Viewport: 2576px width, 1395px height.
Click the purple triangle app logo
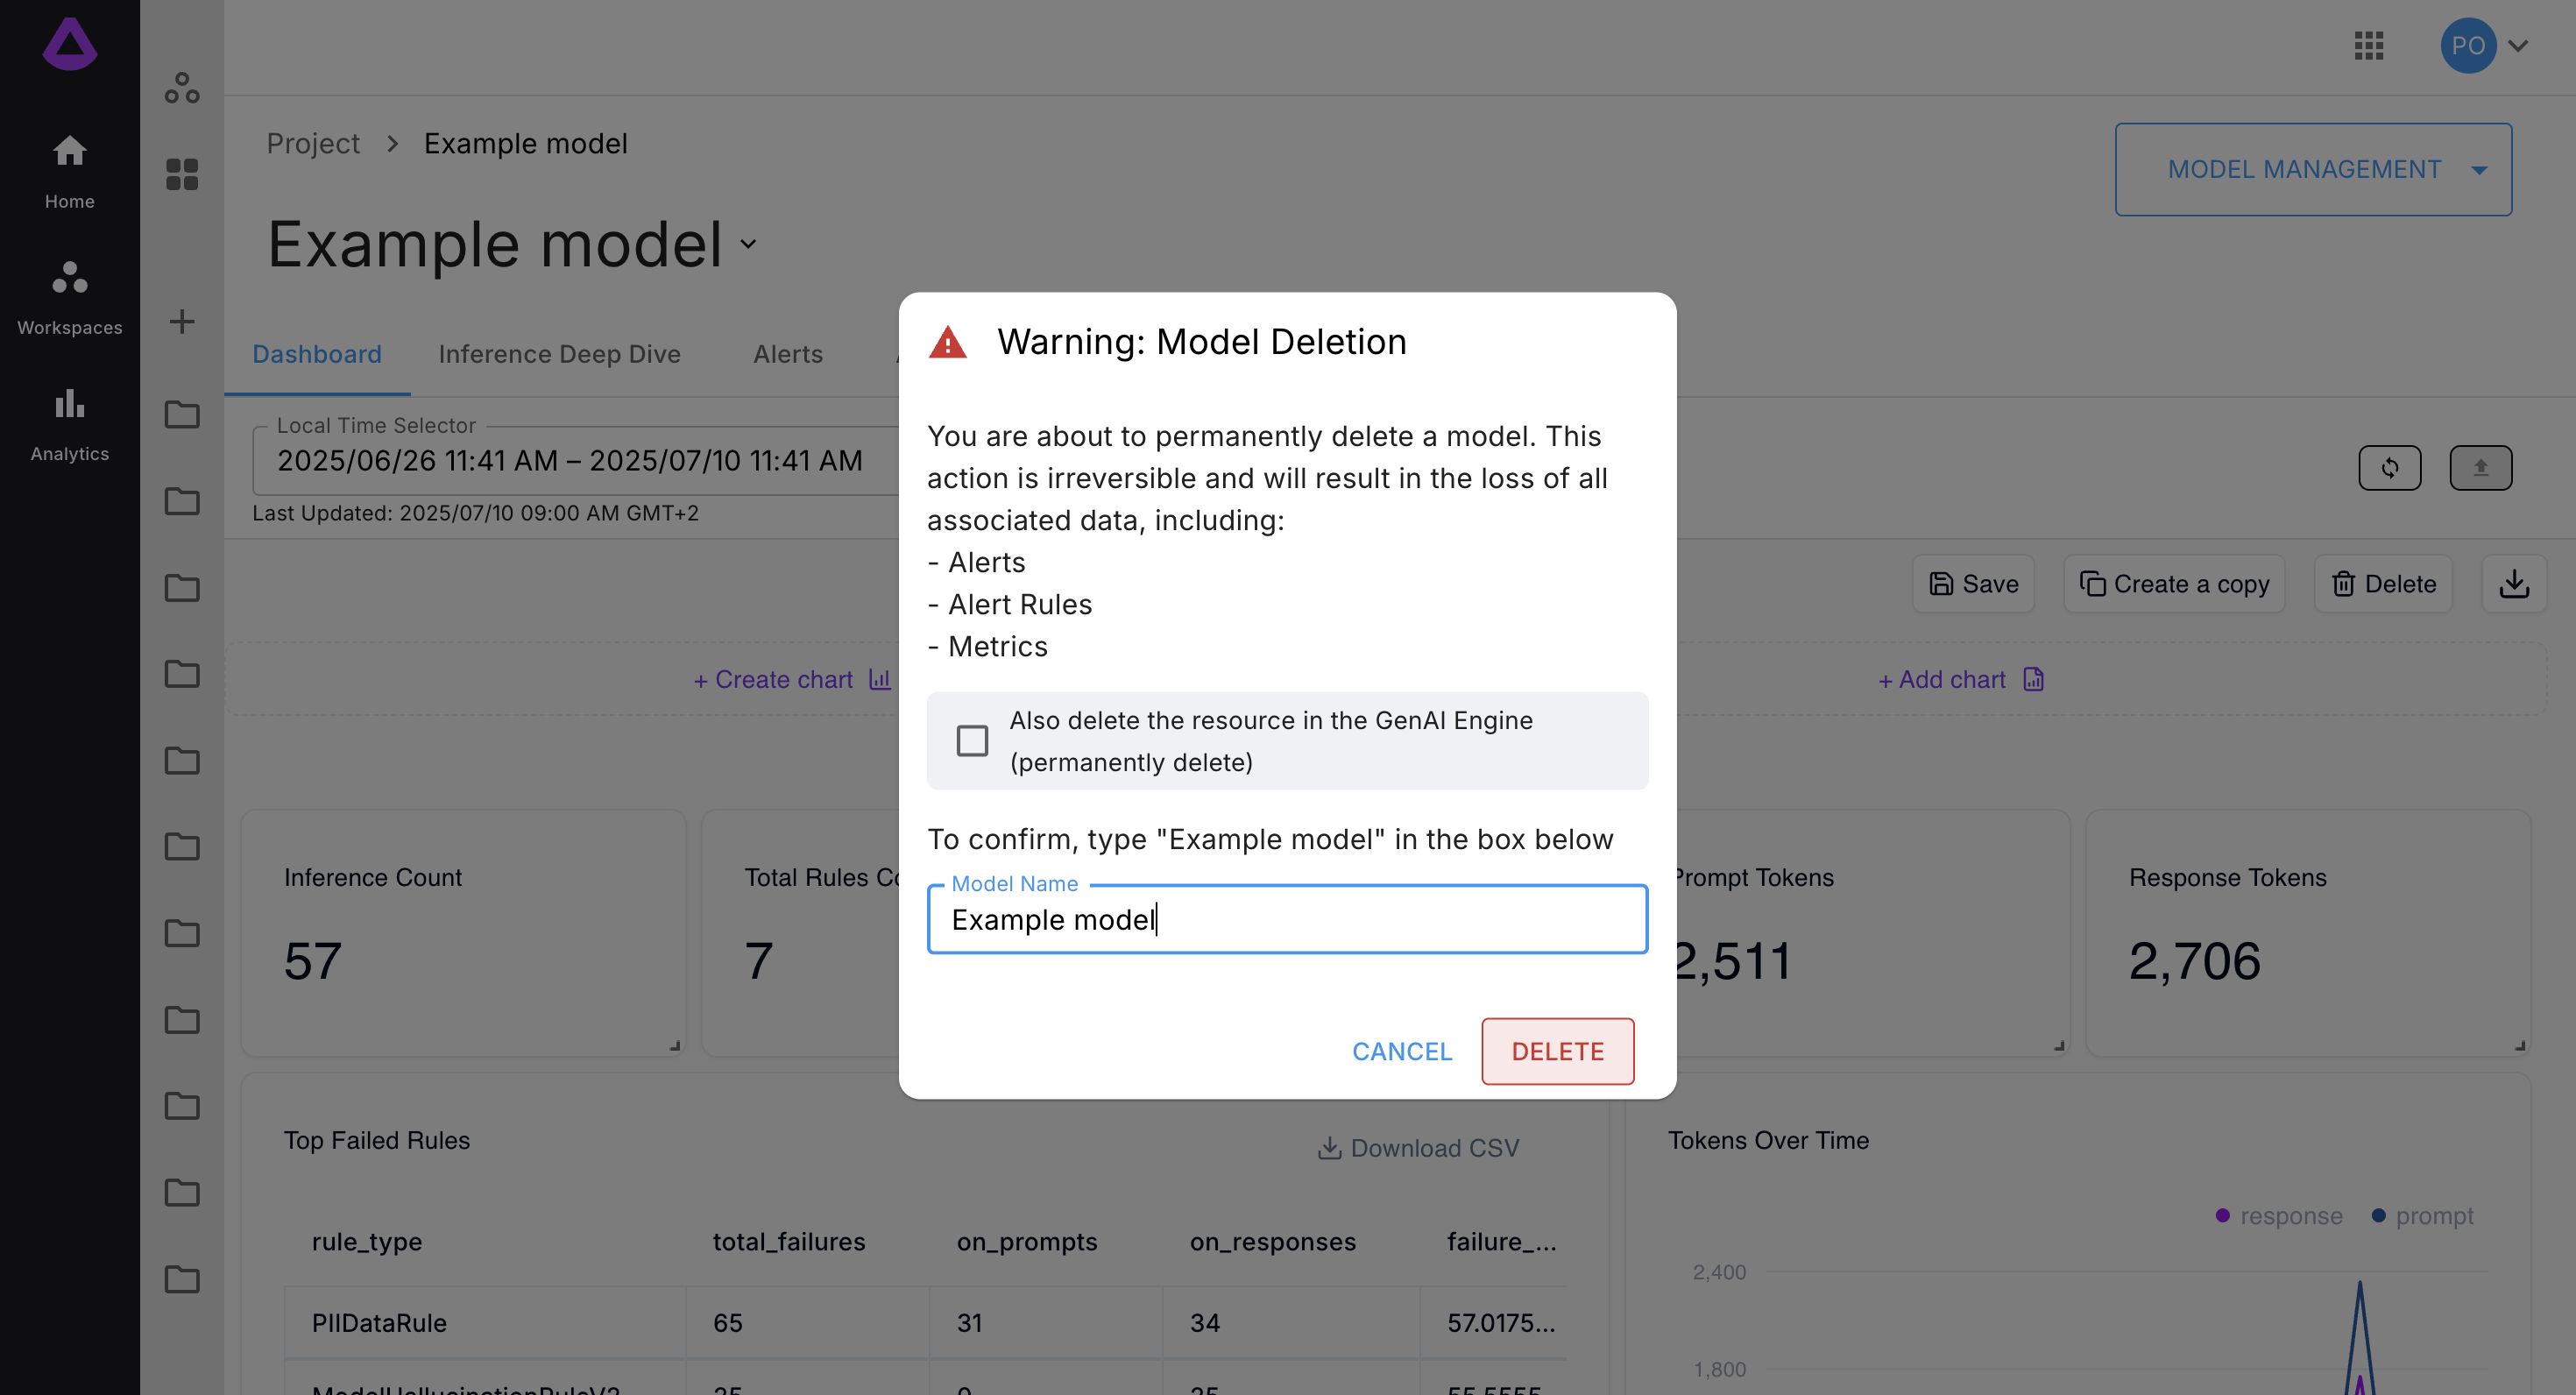69,44
